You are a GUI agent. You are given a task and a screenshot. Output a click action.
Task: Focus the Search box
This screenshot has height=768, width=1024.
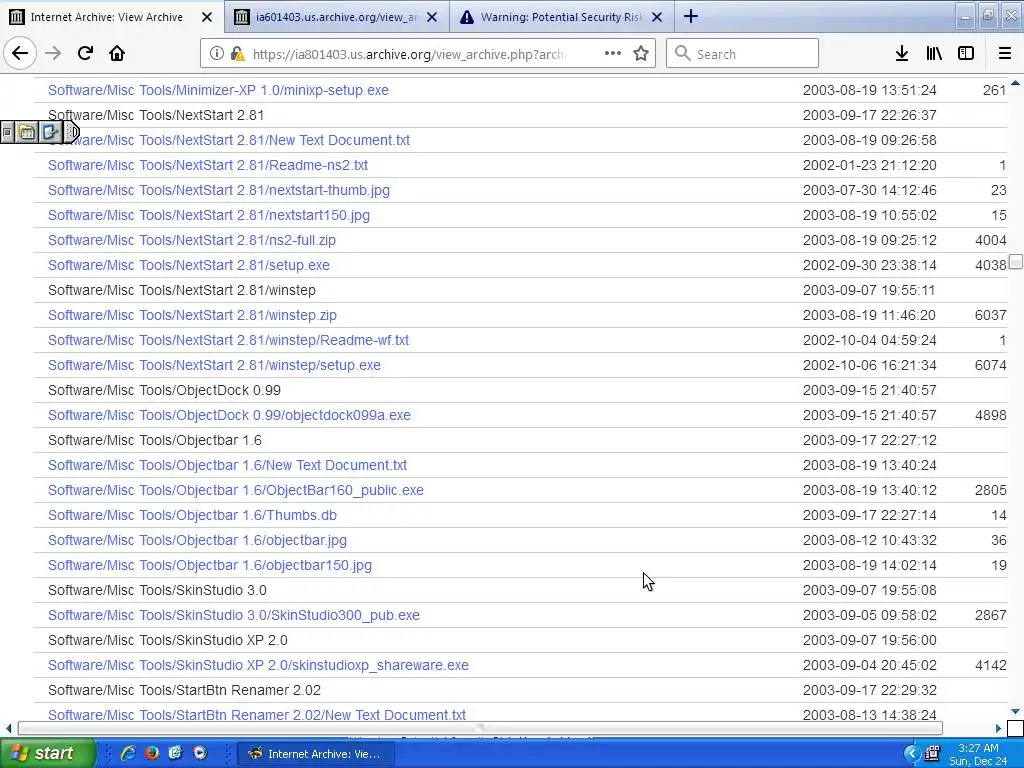point(743,54)
